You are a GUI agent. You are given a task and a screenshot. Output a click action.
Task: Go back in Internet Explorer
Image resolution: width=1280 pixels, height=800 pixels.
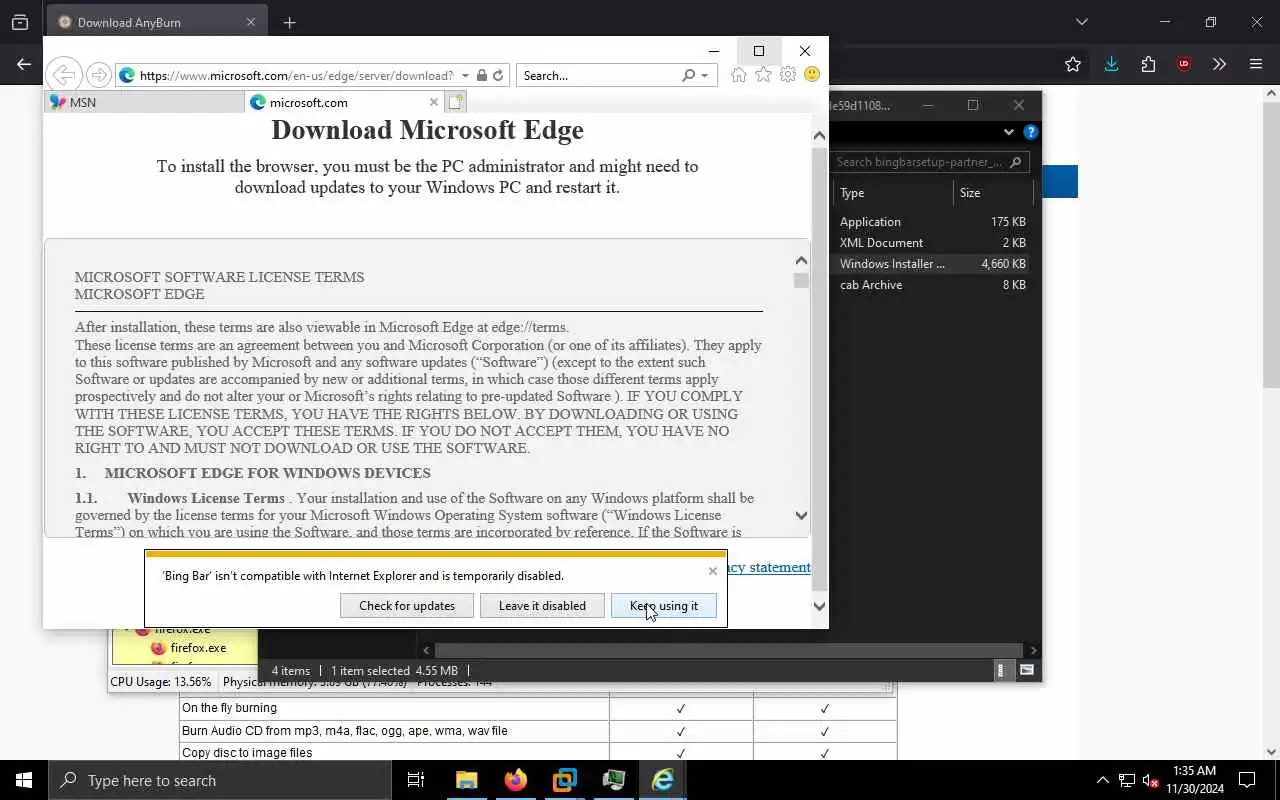coord(63,75)
